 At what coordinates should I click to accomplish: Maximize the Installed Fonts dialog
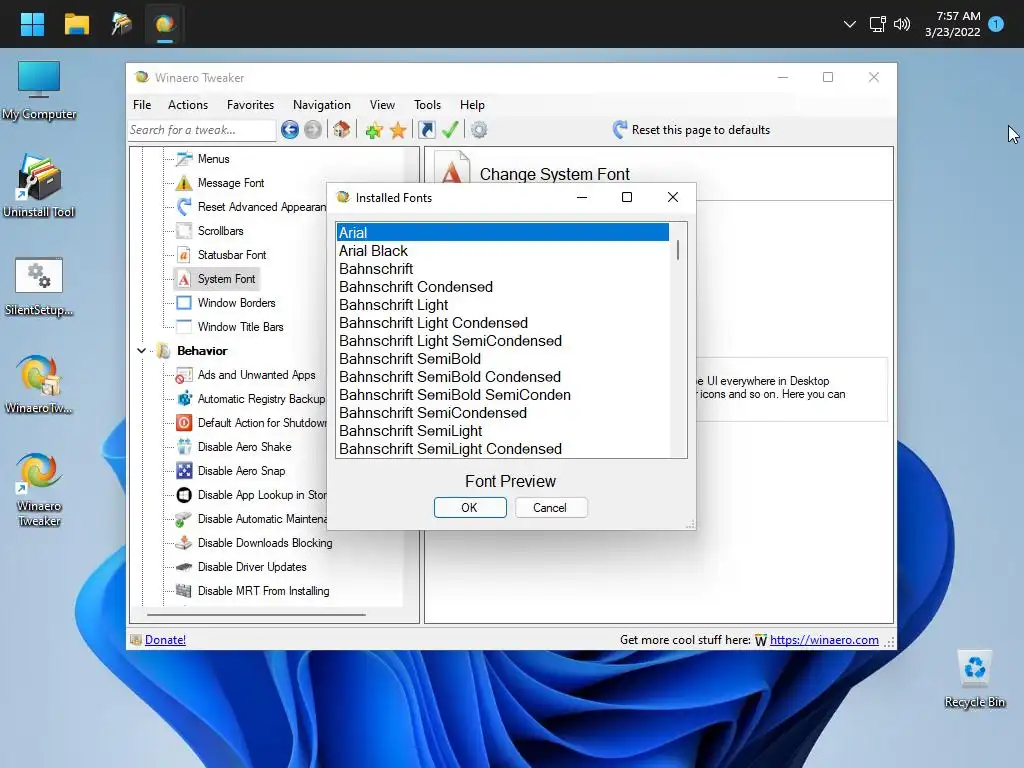coord(627,197)
